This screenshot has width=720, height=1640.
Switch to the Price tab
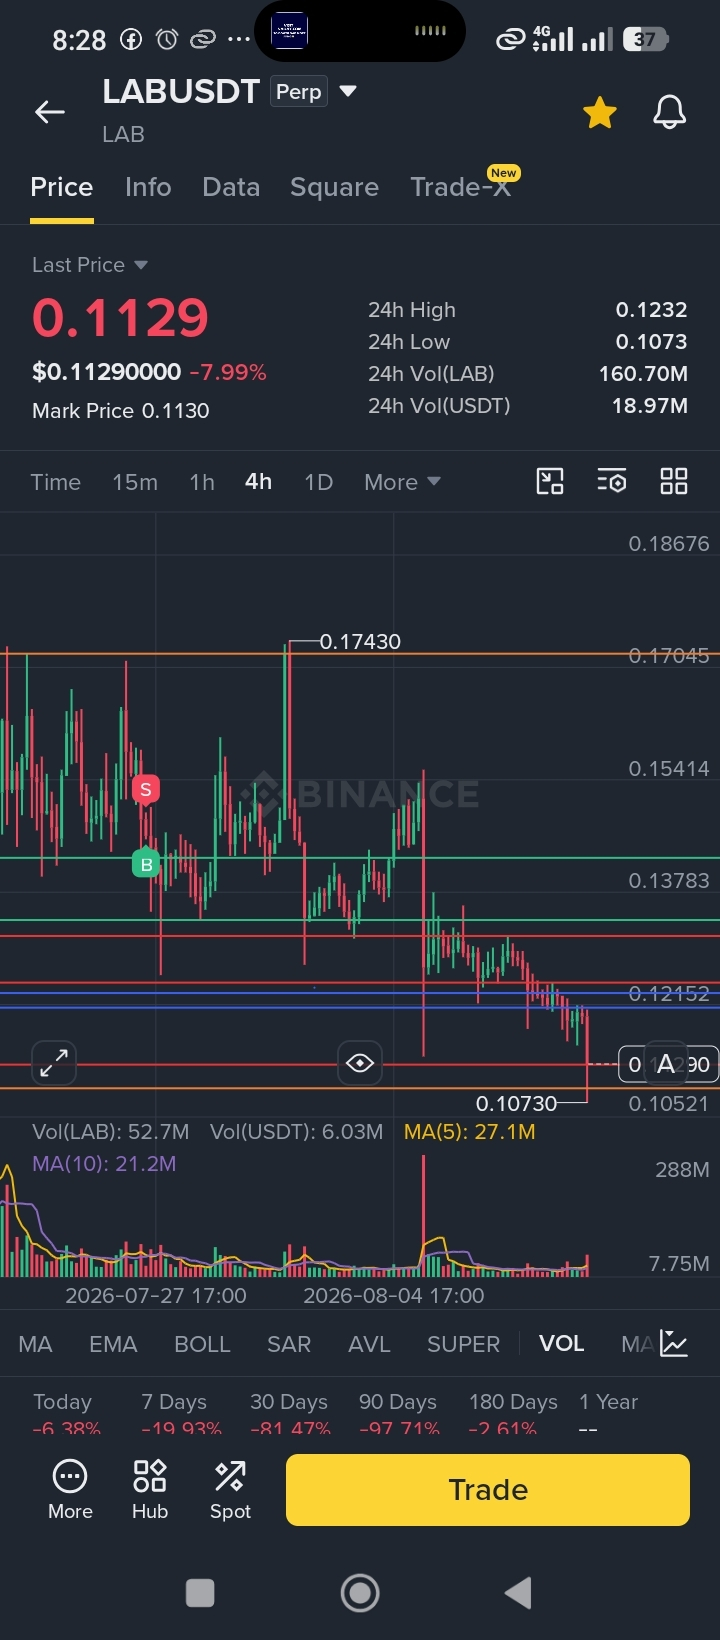click(x=62, y=187)
